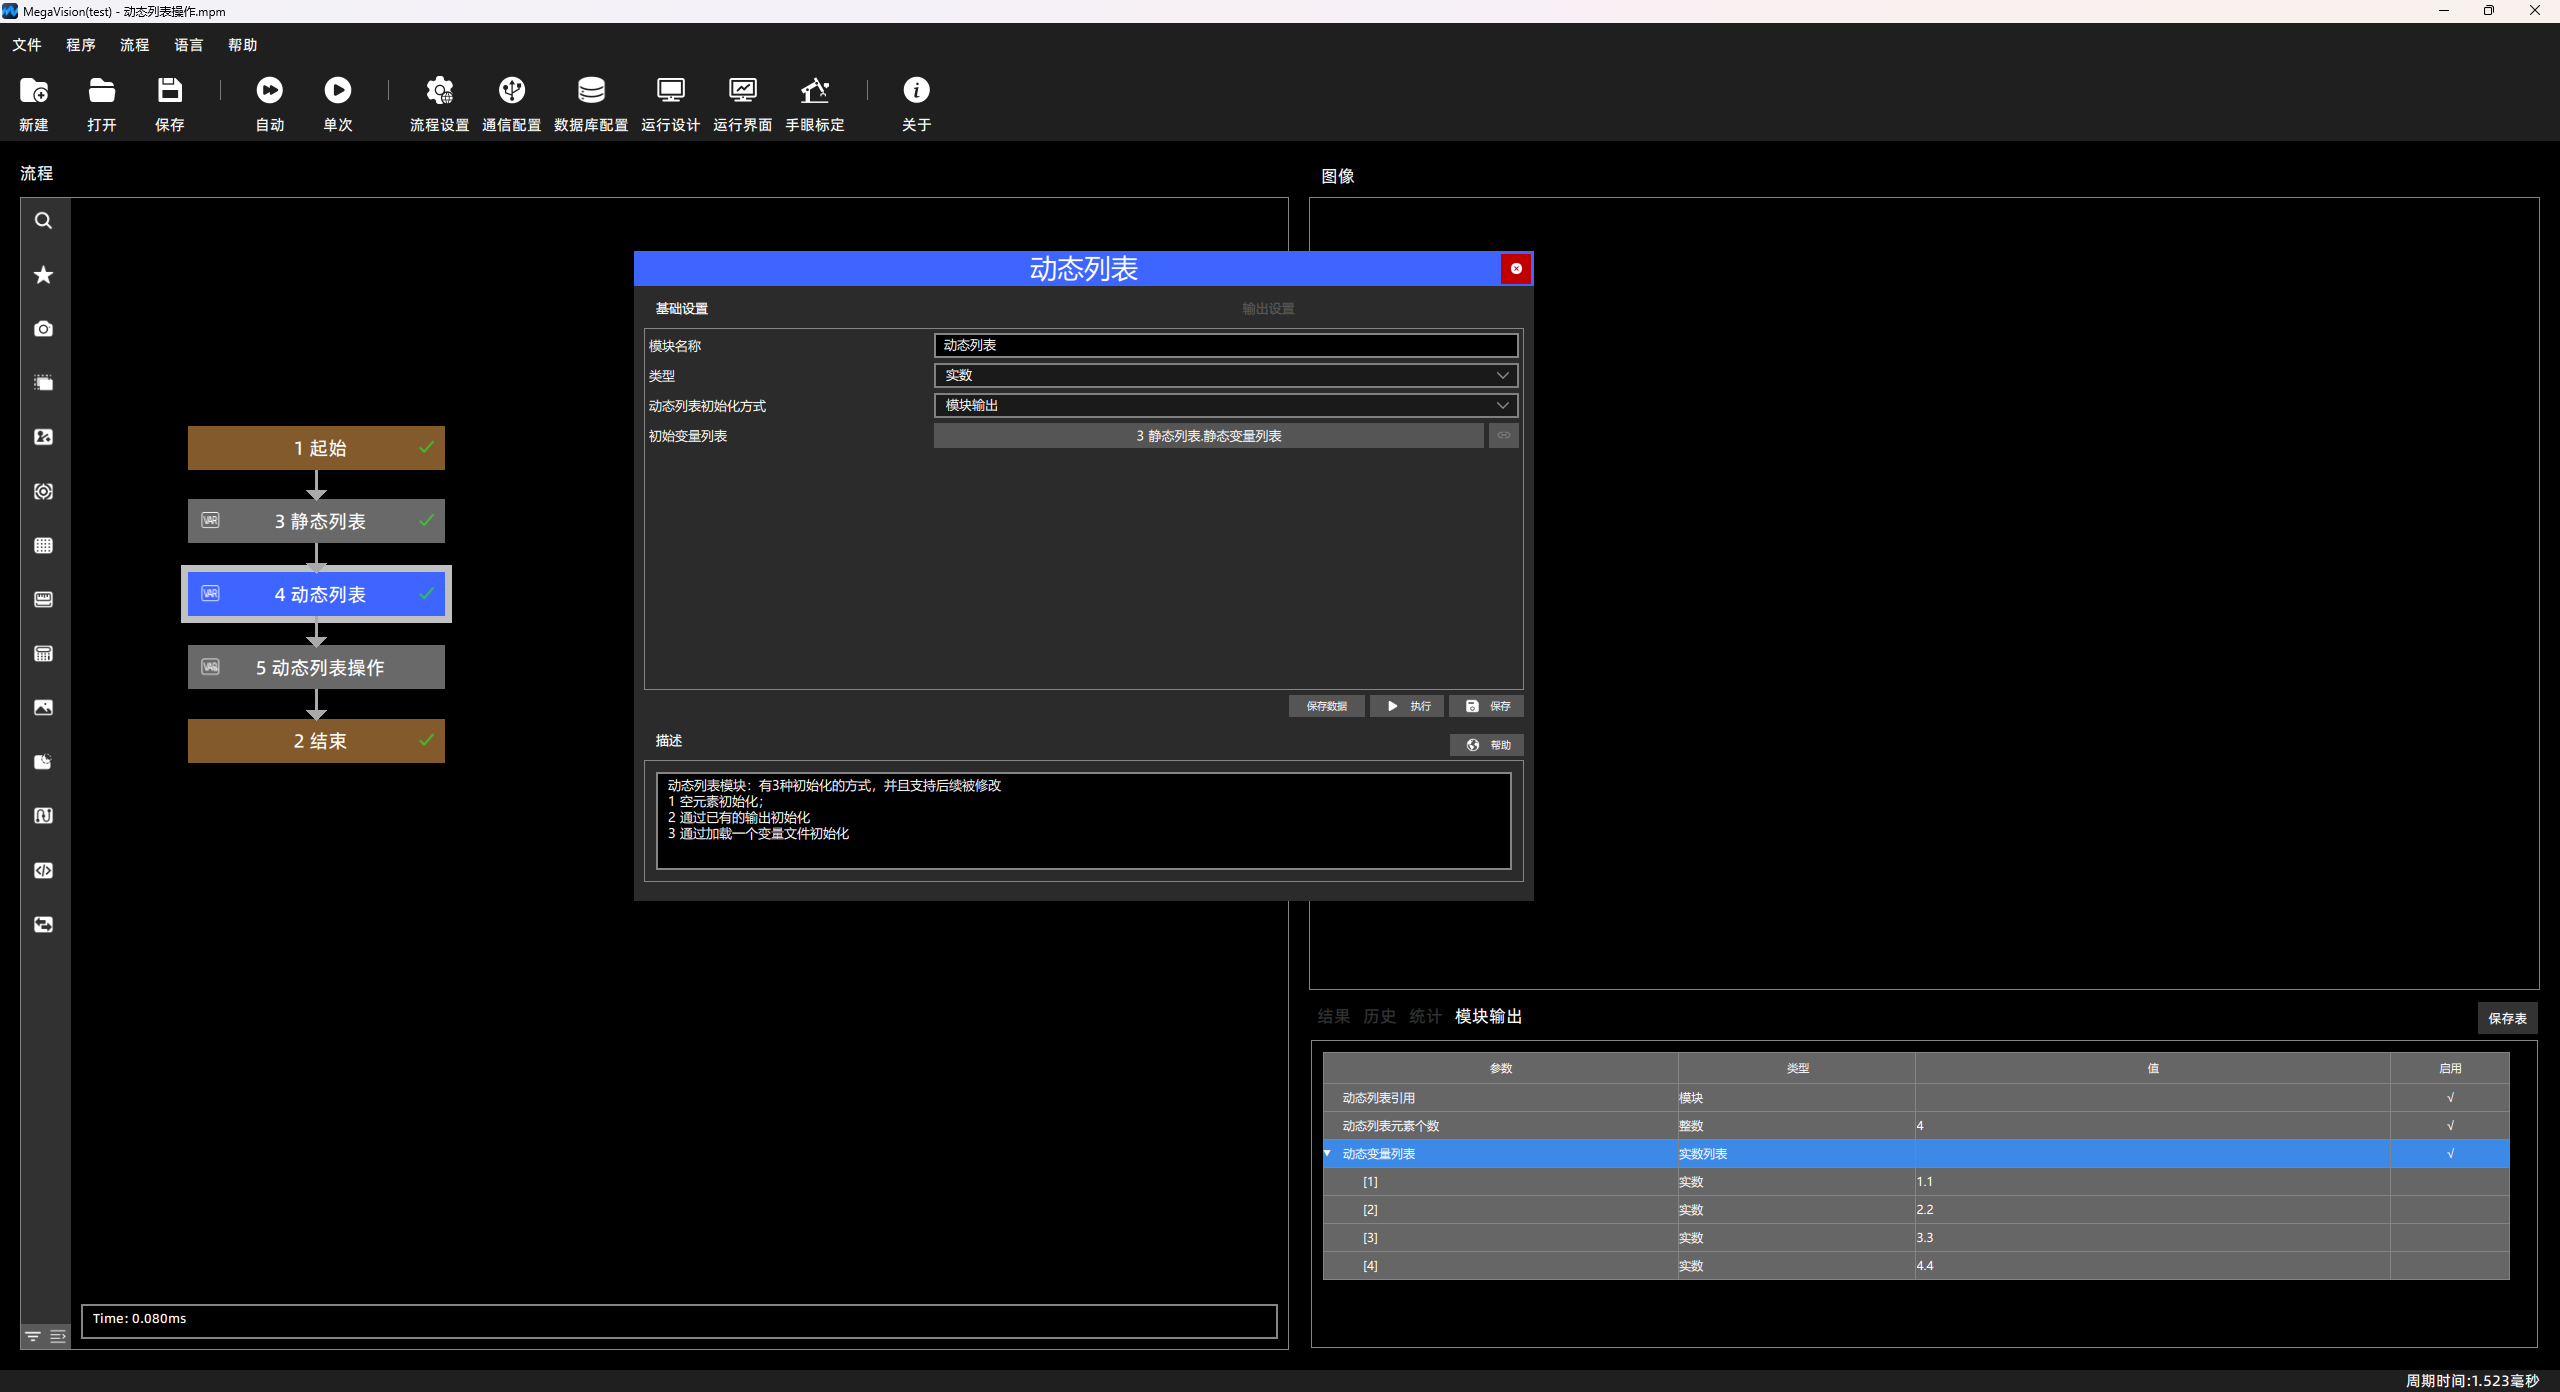Viewport: 2560px width, 1392px height.
Task: Open the 类型 dropdown showing 实数
Action: pyautogui.click(x=1226, y=375)
